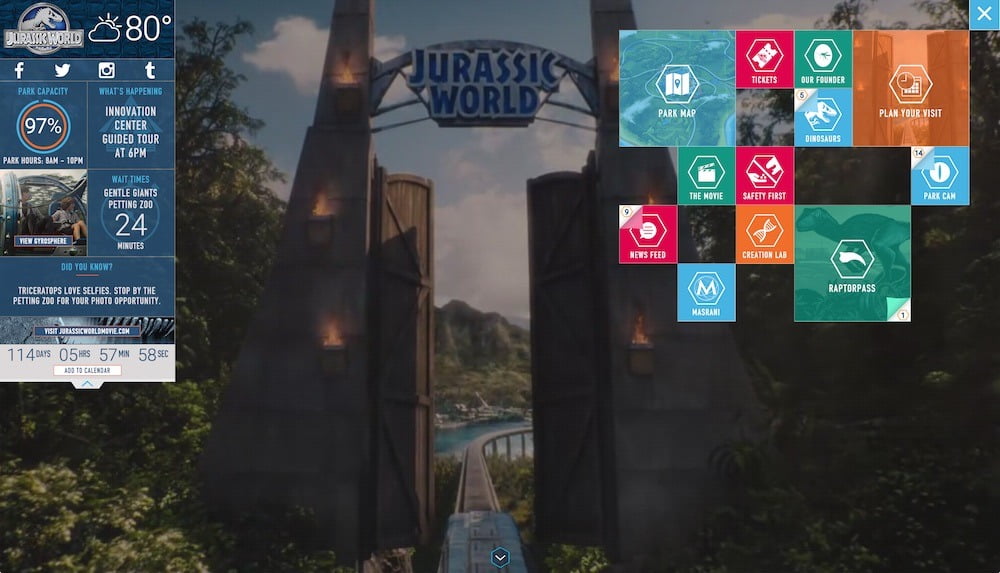Open the Dinosaurs tile
Image resolution: width=1000 pixels, height=573 pixels.
823,117
